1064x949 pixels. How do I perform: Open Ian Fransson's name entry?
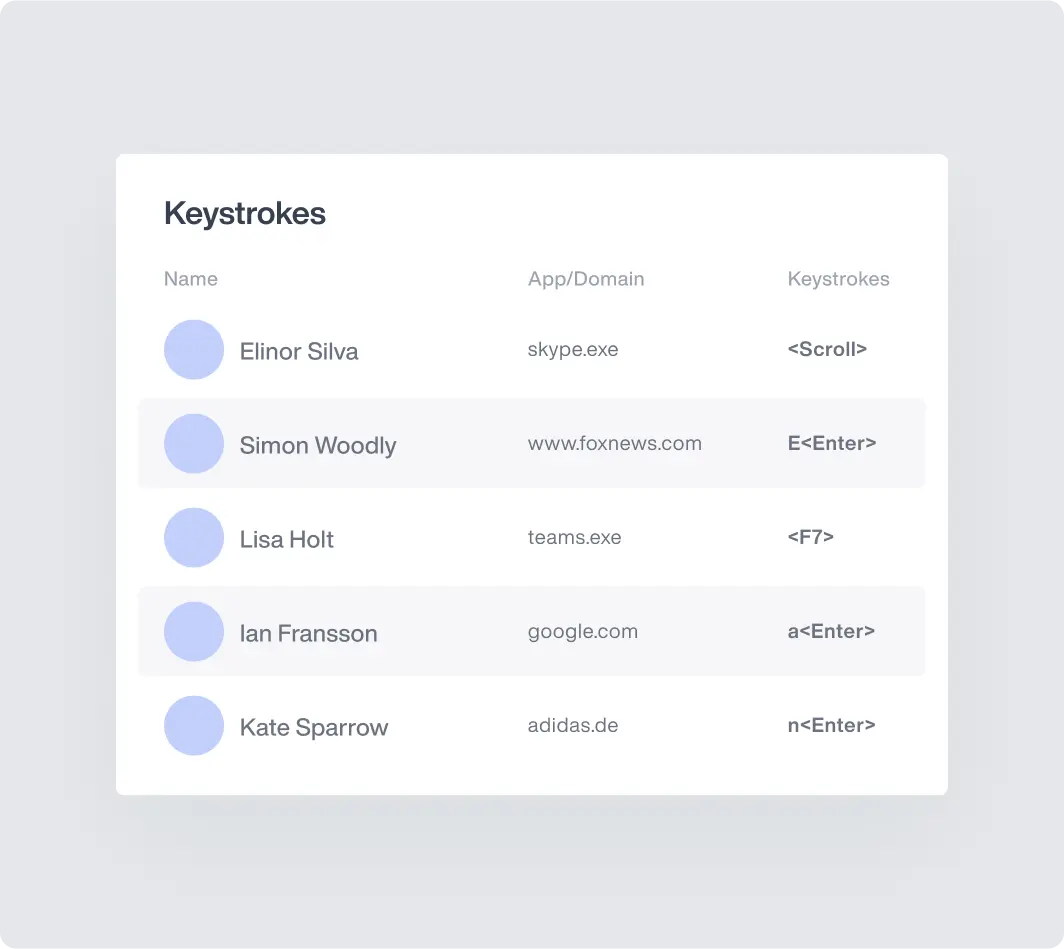pyautogui.click(x=308, y=634)
